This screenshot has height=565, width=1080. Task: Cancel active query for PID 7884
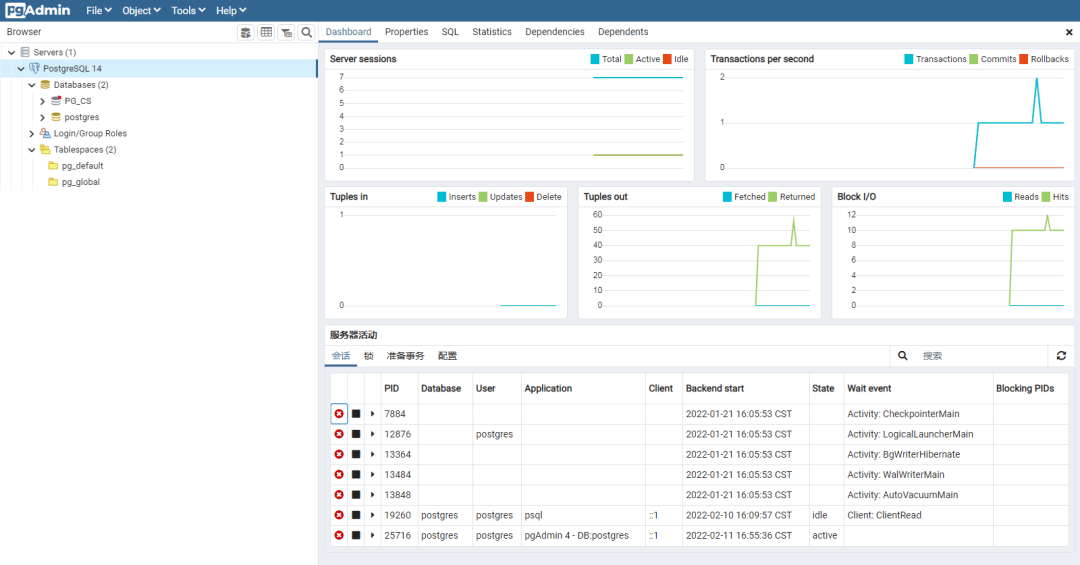coord(356,414)
